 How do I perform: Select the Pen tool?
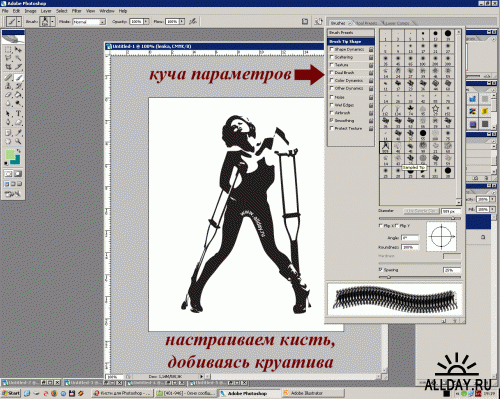(8, 122)
